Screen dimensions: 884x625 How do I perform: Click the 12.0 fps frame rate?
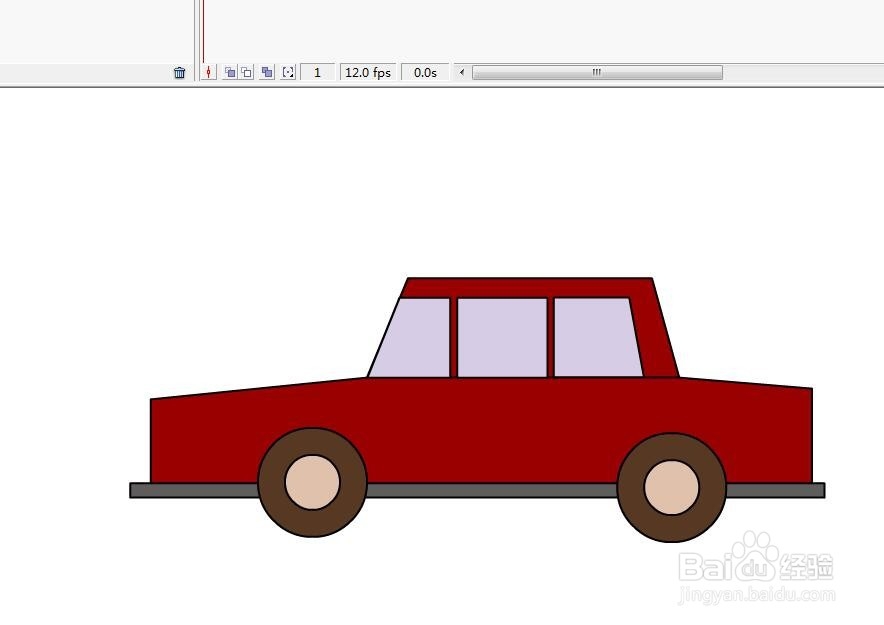click(x=368, y=73)
